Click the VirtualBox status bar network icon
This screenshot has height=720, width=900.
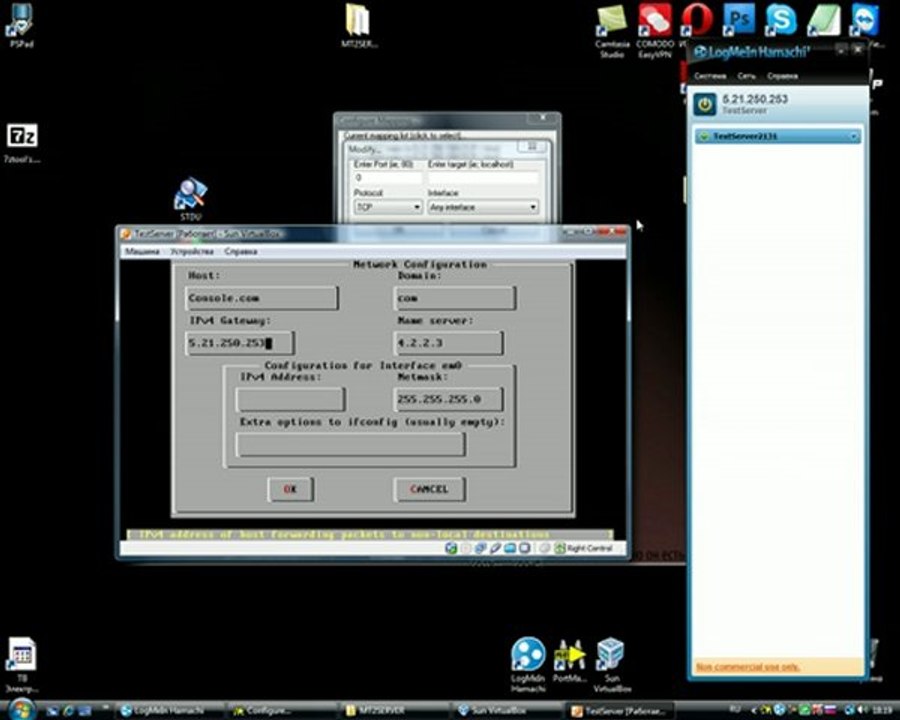click(480, 548)
